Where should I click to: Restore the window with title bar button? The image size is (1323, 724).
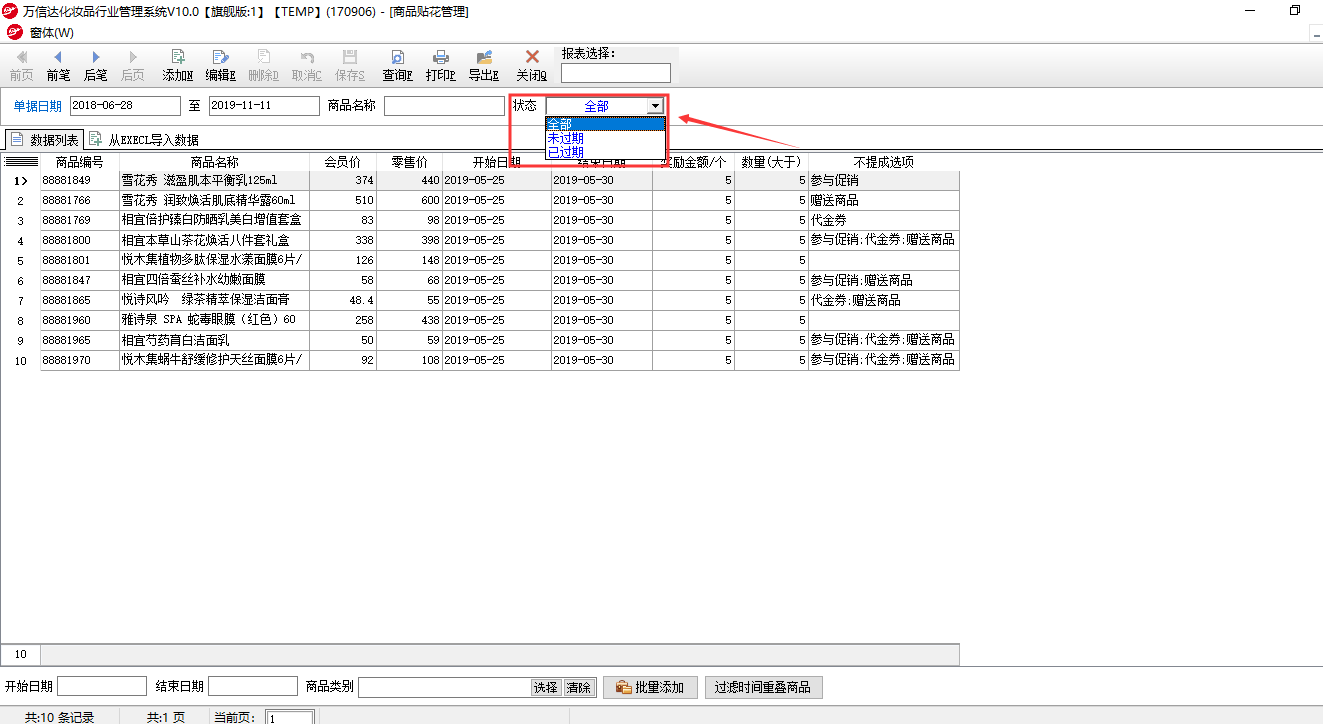1294,11
